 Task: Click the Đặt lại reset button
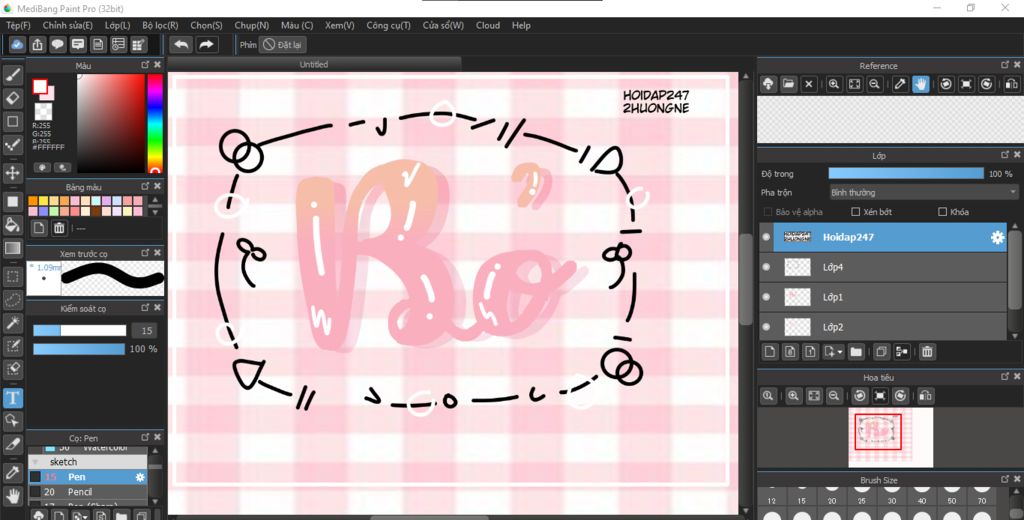coord(283,44)
